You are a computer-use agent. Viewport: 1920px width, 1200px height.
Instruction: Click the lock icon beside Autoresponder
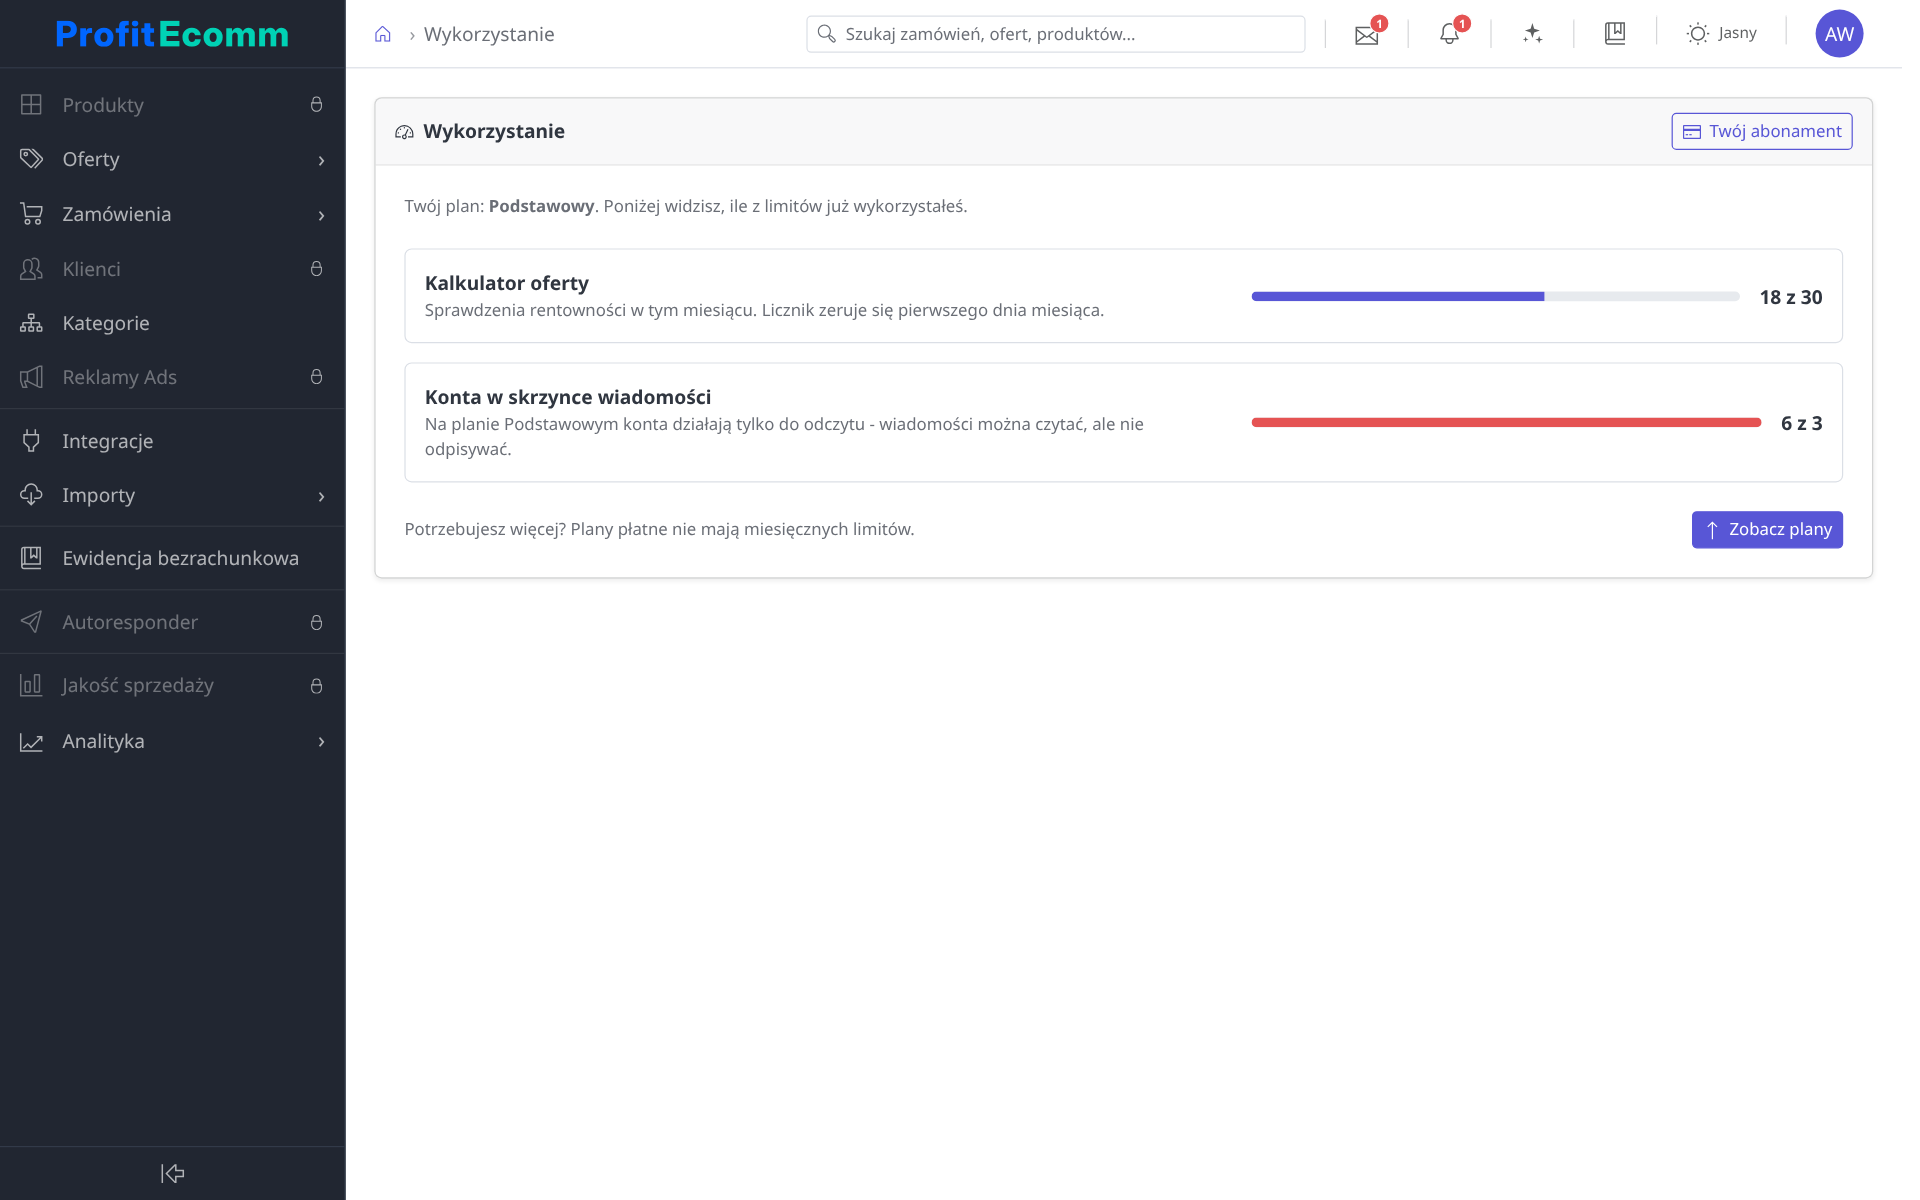(x=316, y=622)
